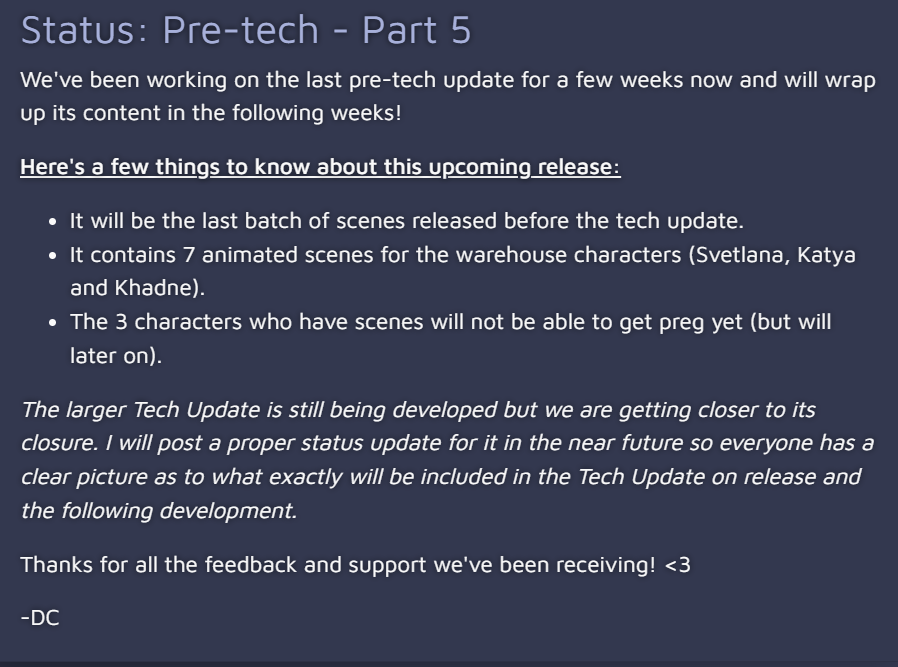Click the first bullet point dot marker
Viewport: 898px width, 667px height.
pyautogui.click(x=53, y=222)
